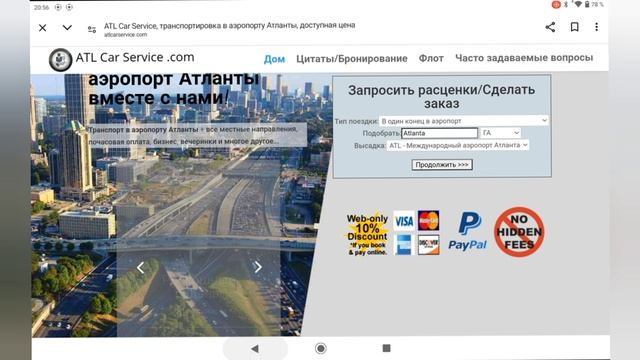This screenshot has height=360, width=640.
Task: Click the MasterCard logo
Action: pyautogui.click(x=429, y=220)
